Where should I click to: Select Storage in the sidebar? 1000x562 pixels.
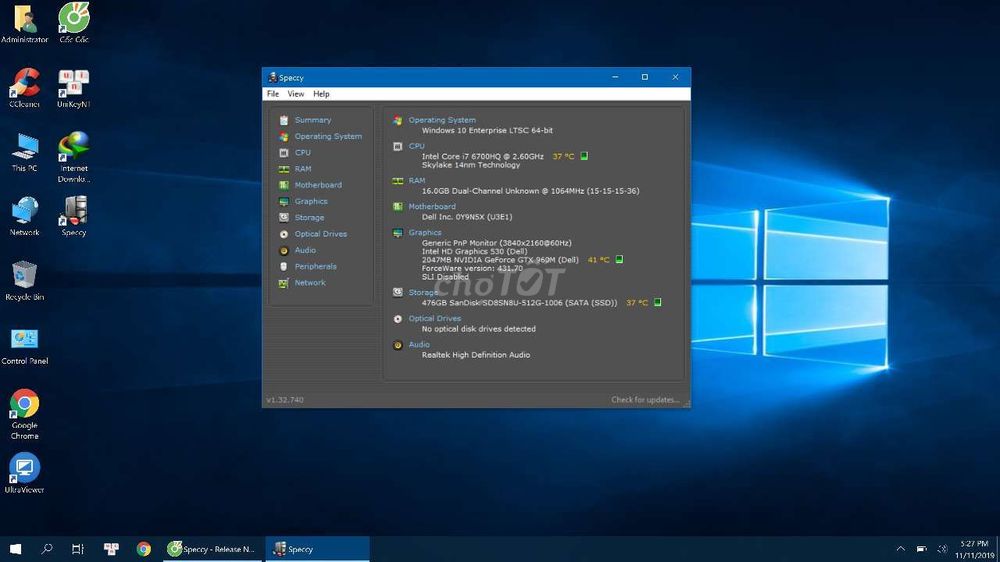(309, 218)
